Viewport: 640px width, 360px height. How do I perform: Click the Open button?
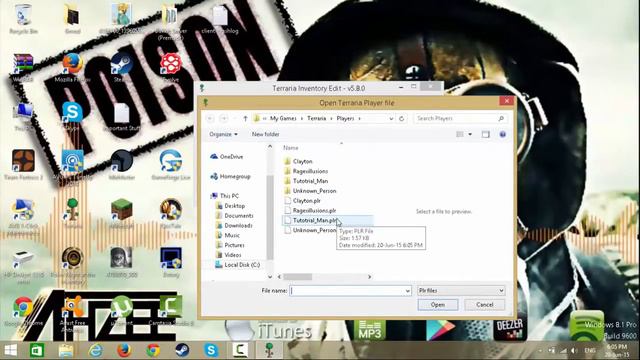tap(438, 305)
